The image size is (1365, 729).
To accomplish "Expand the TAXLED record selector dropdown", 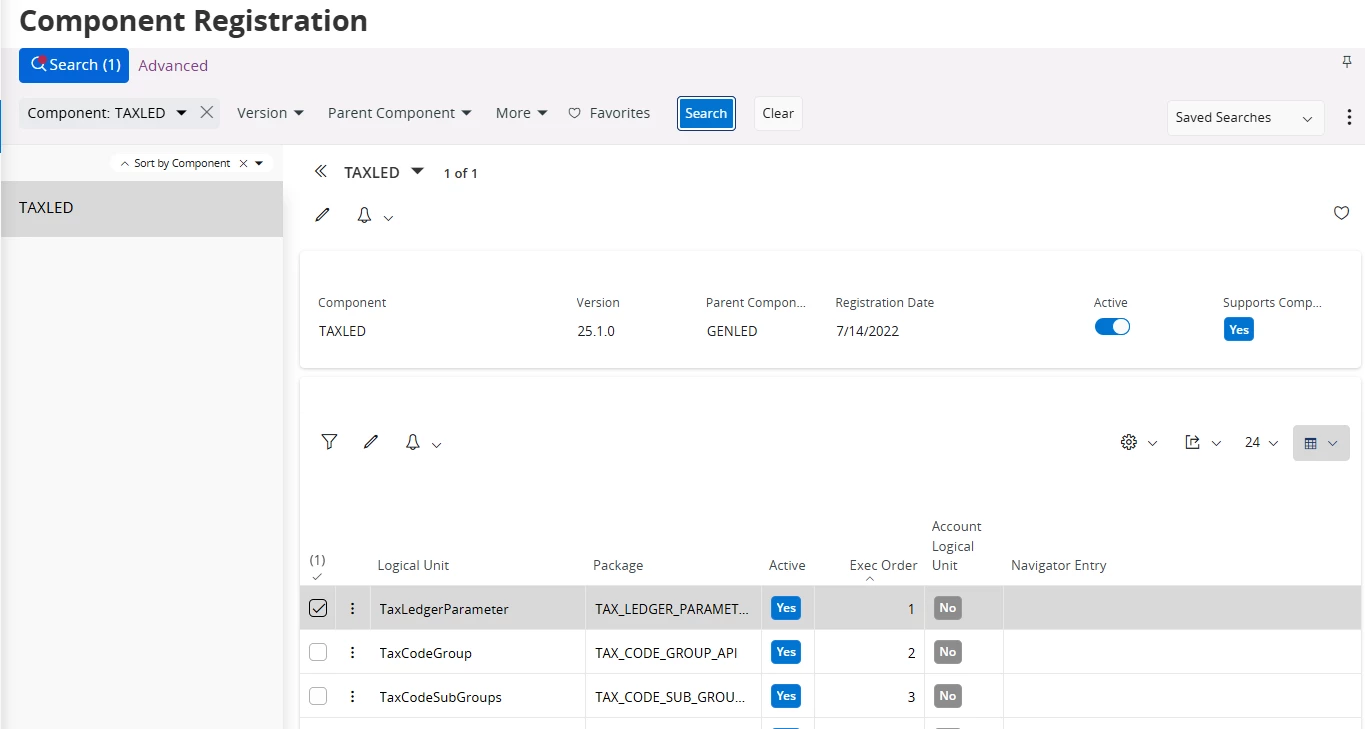I will click(418, 171).
